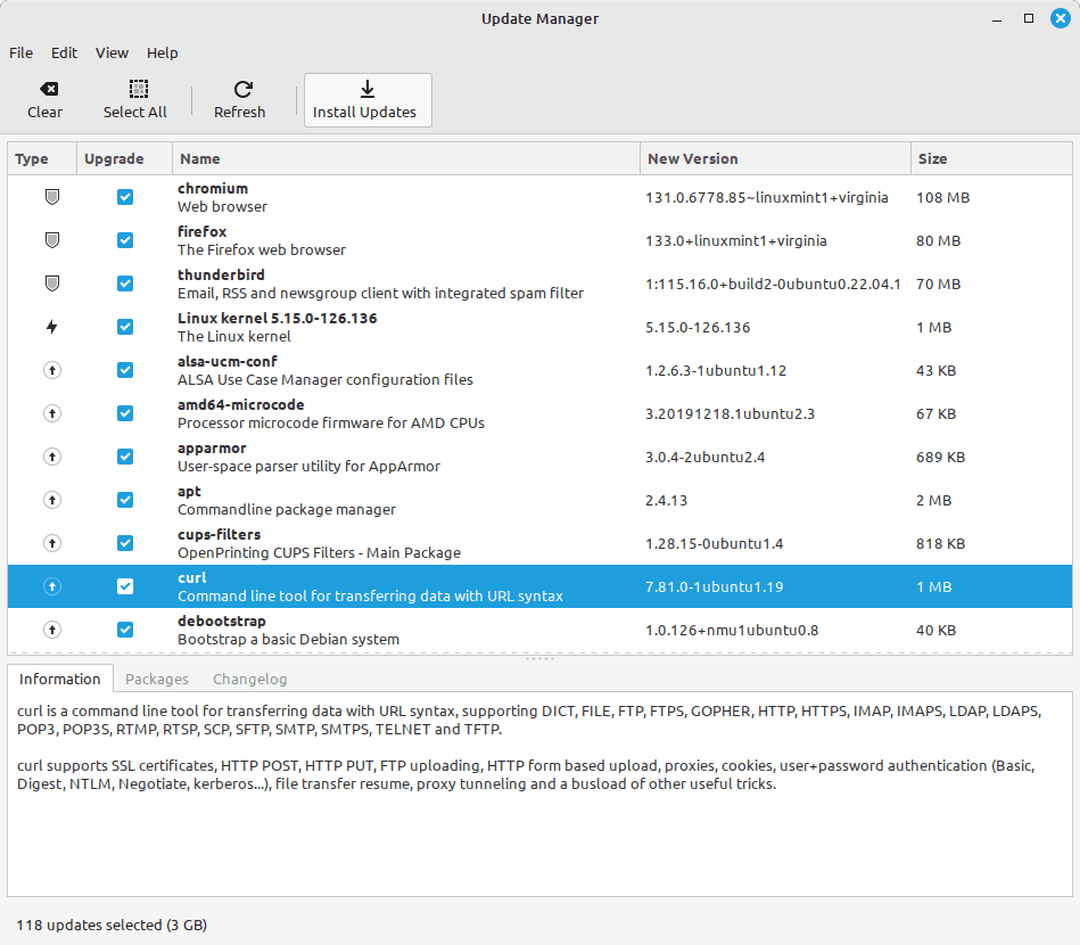Click the Clear selection toolbar icon
This screenshot has width=1080, height=945.
[x=44, y=89]
